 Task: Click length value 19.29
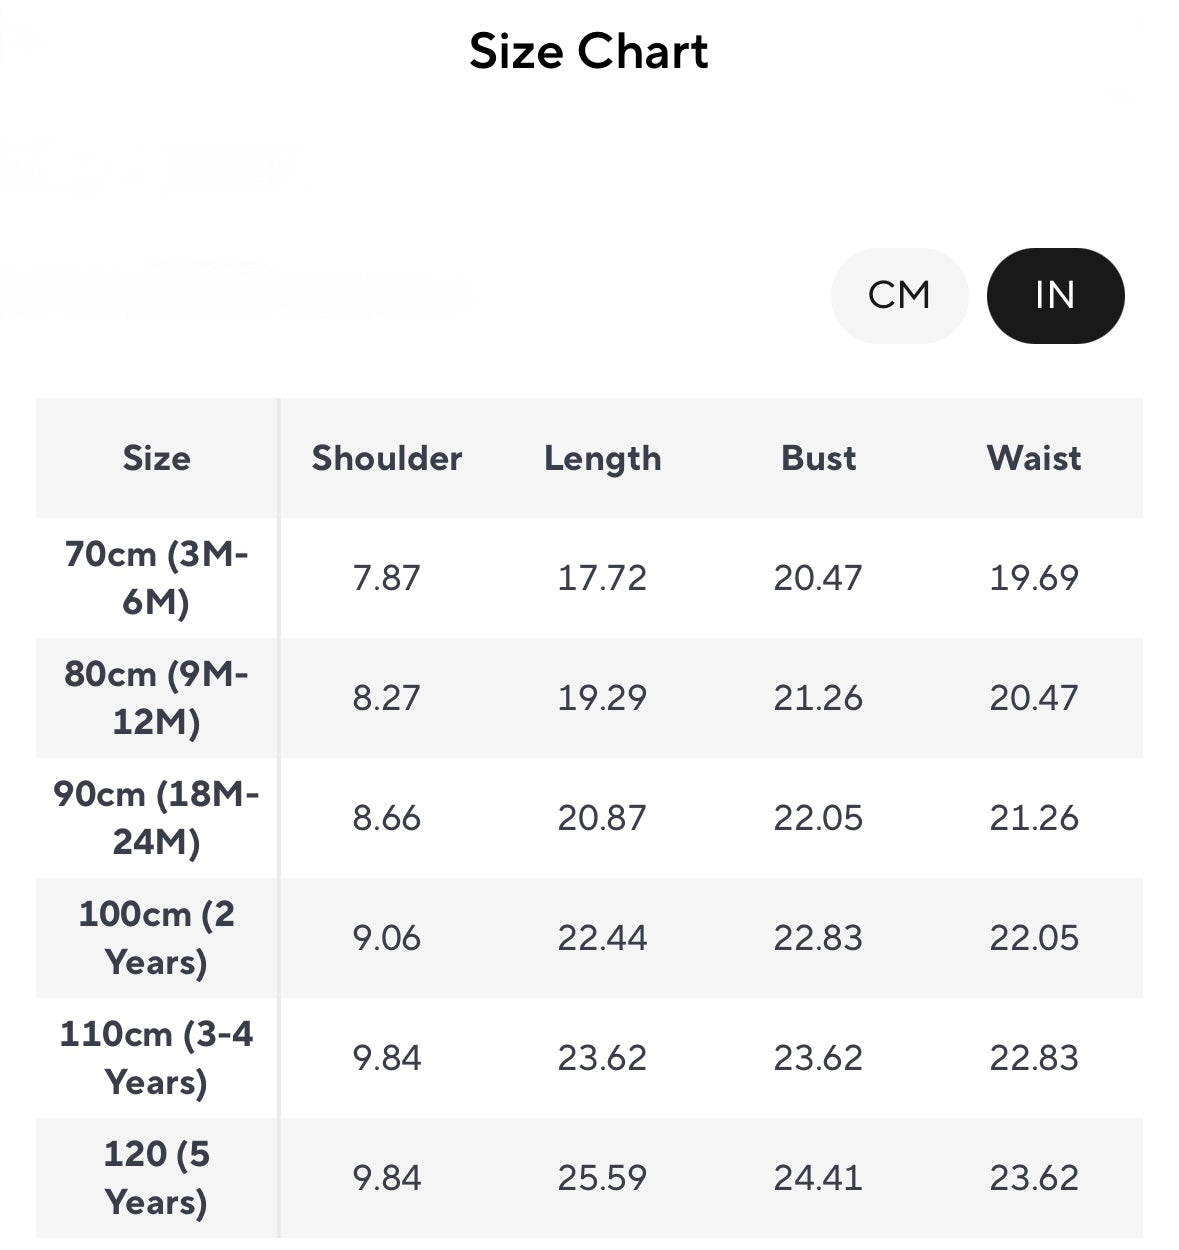coord(603,698)
